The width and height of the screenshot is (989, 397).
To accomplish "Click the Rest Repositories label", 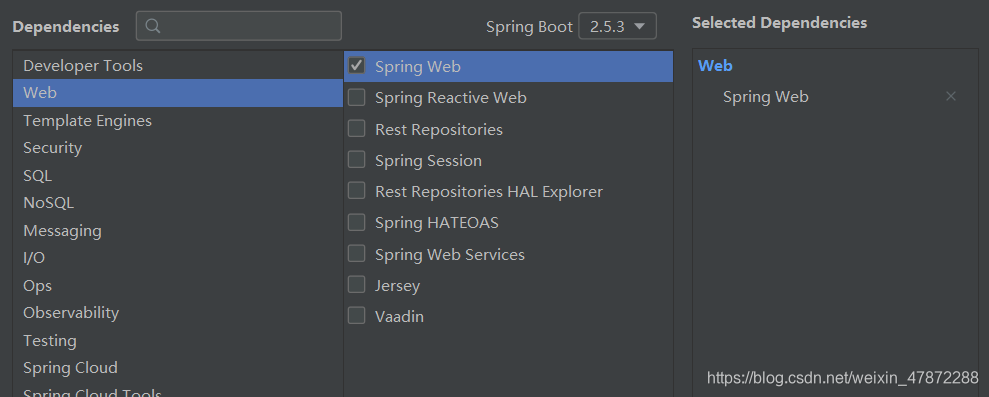I will pyautogui.click(x=439, y=129).
